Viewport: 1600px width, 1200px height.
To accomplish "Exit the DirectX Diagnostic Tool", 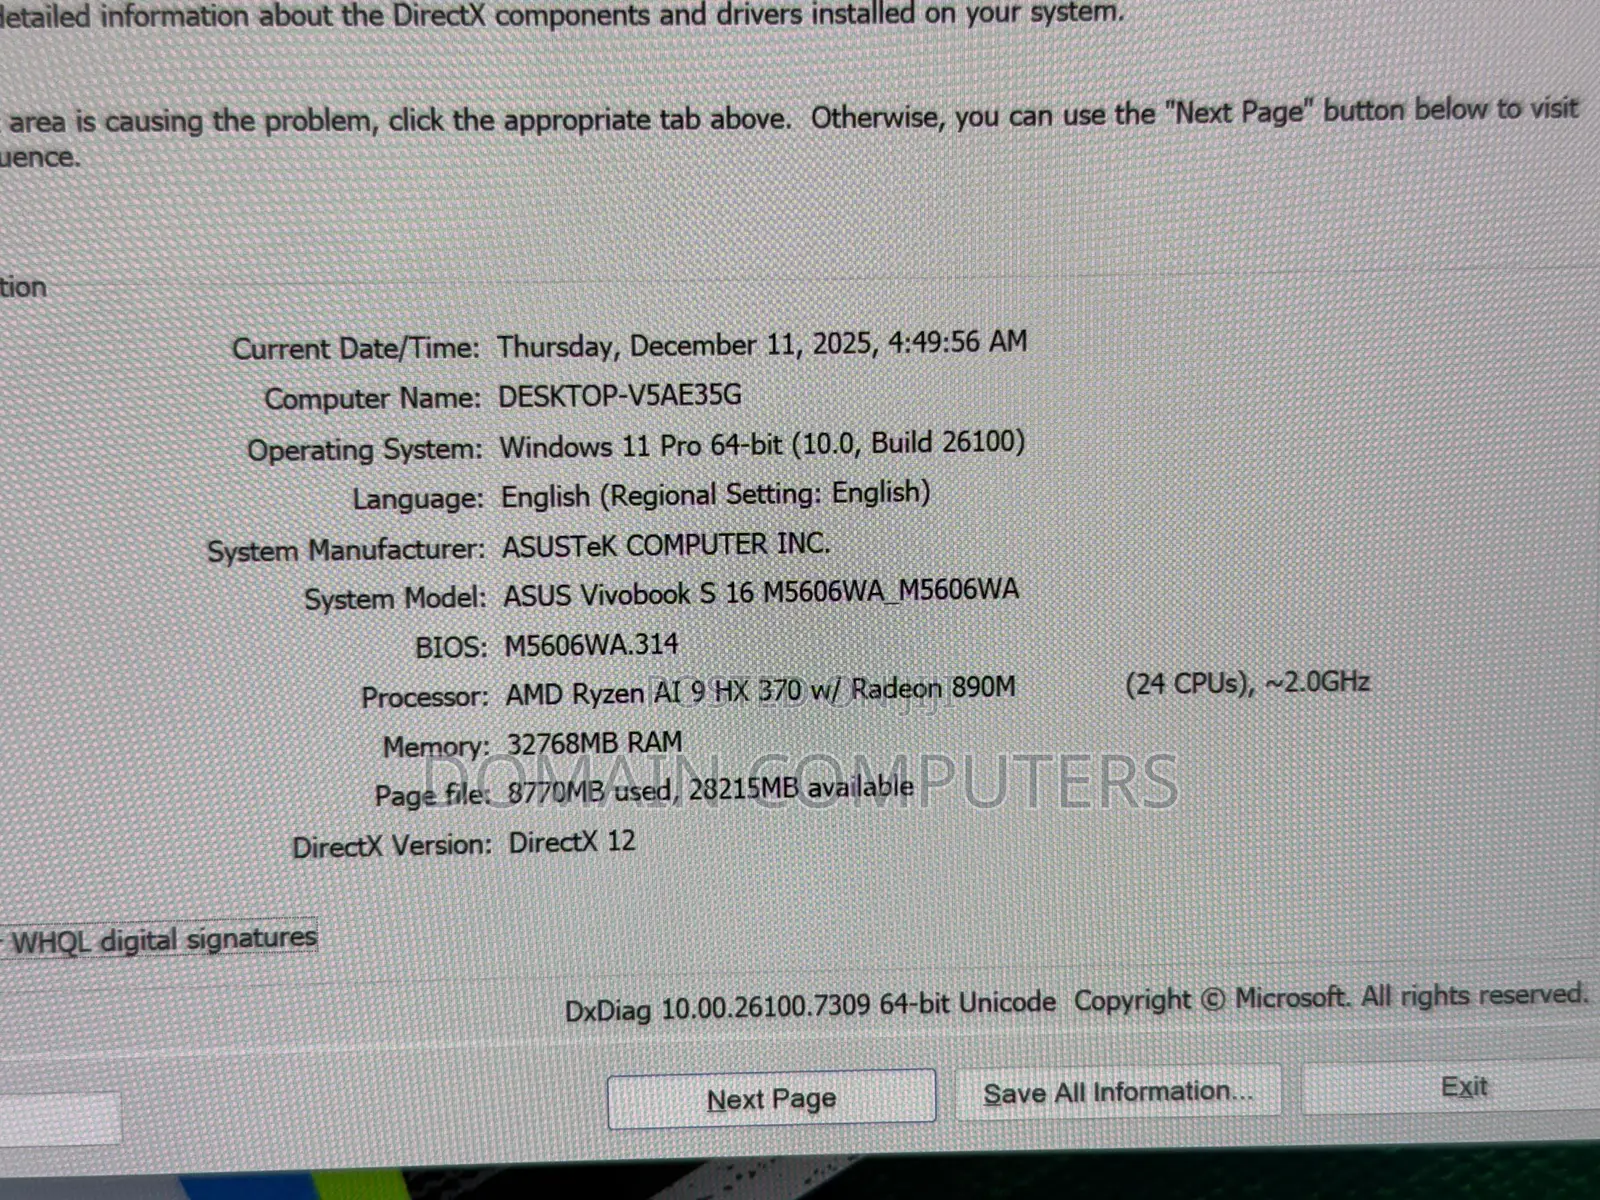I will click(x=1463, y=1087).
